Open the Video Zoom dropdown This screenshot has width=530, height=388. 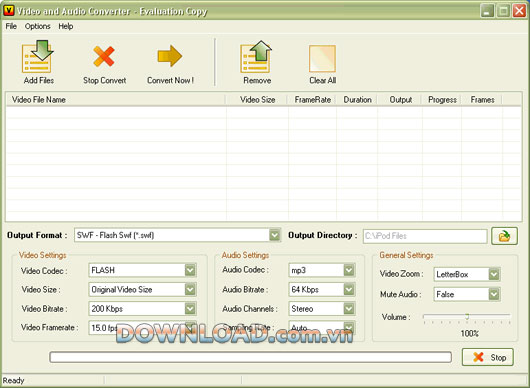click(x=494, y=274)
